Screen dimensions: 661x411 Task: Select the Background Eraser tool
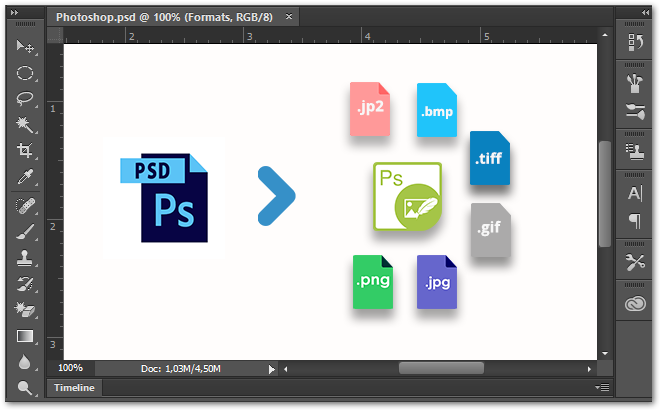[x=25, y=310]
